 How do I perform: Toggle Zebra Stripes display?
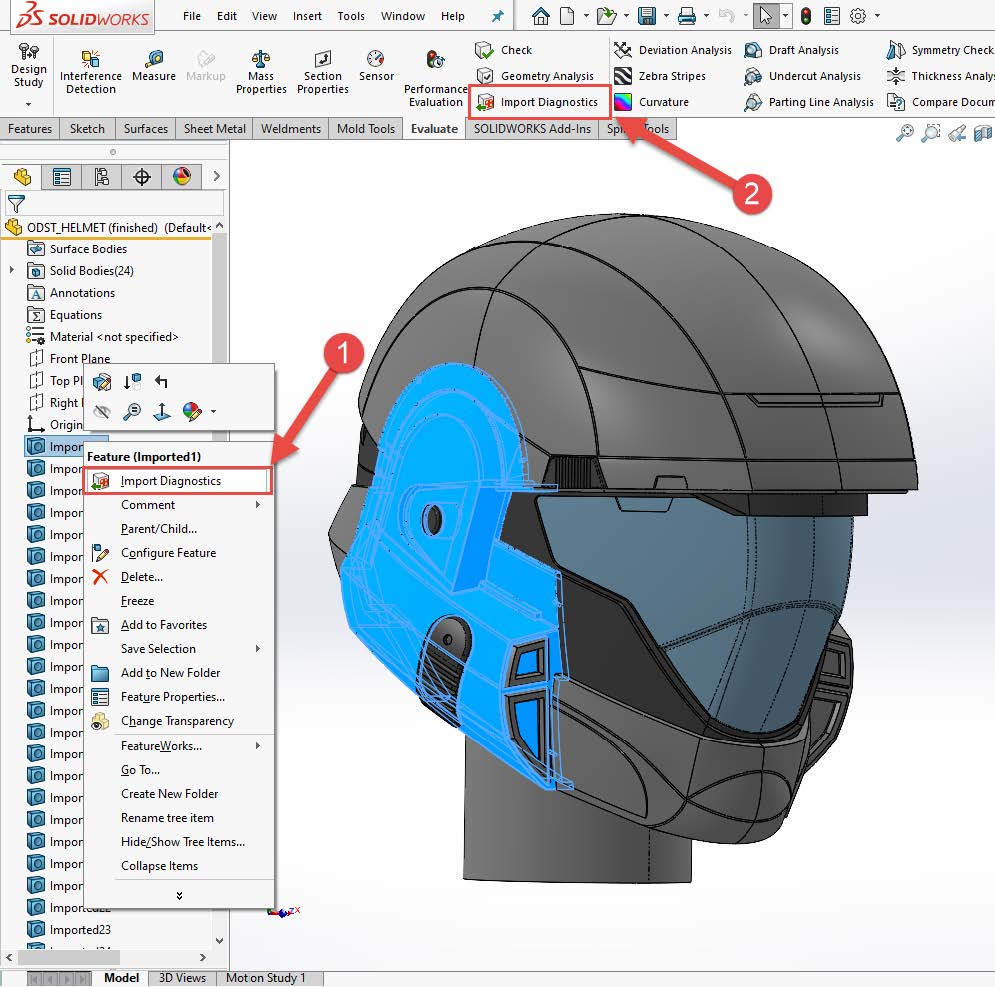click(660, 76)
